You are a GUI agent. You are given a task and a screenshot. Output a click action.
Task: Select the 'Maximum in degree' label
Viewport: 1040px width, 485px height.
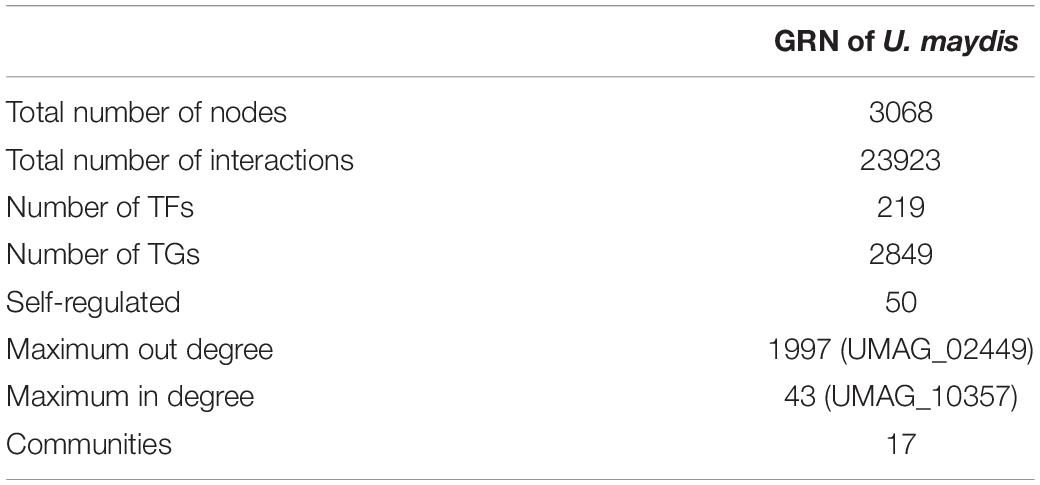pos(130,397)
